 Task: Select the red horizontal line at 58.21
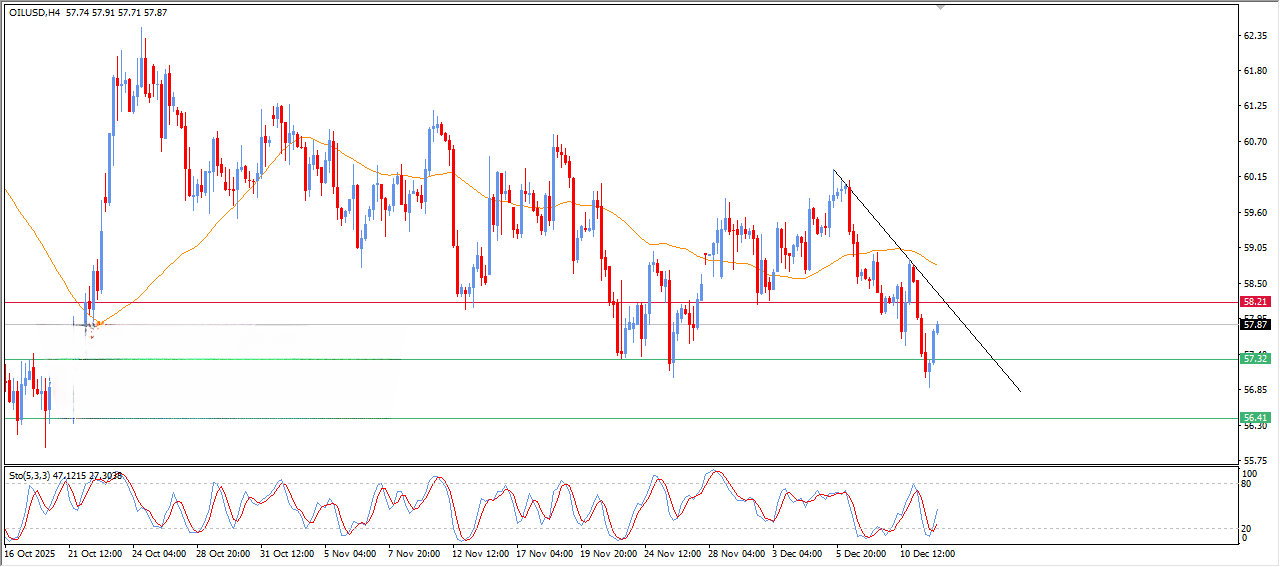(400, 301)
